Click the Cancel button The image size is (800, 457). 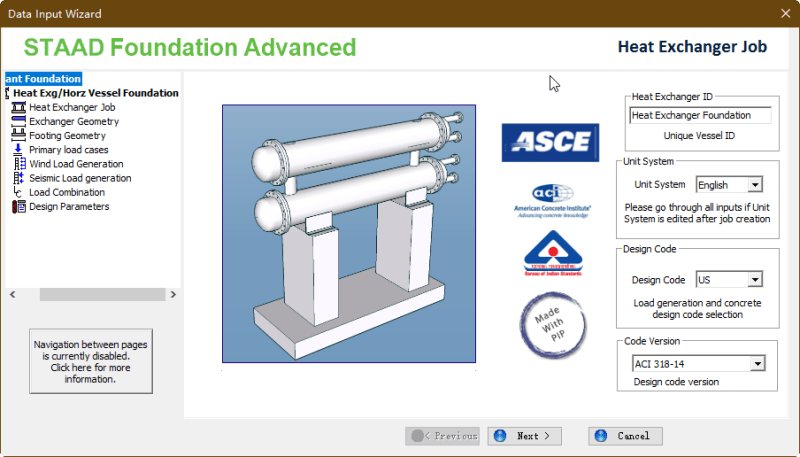(626, 436)
